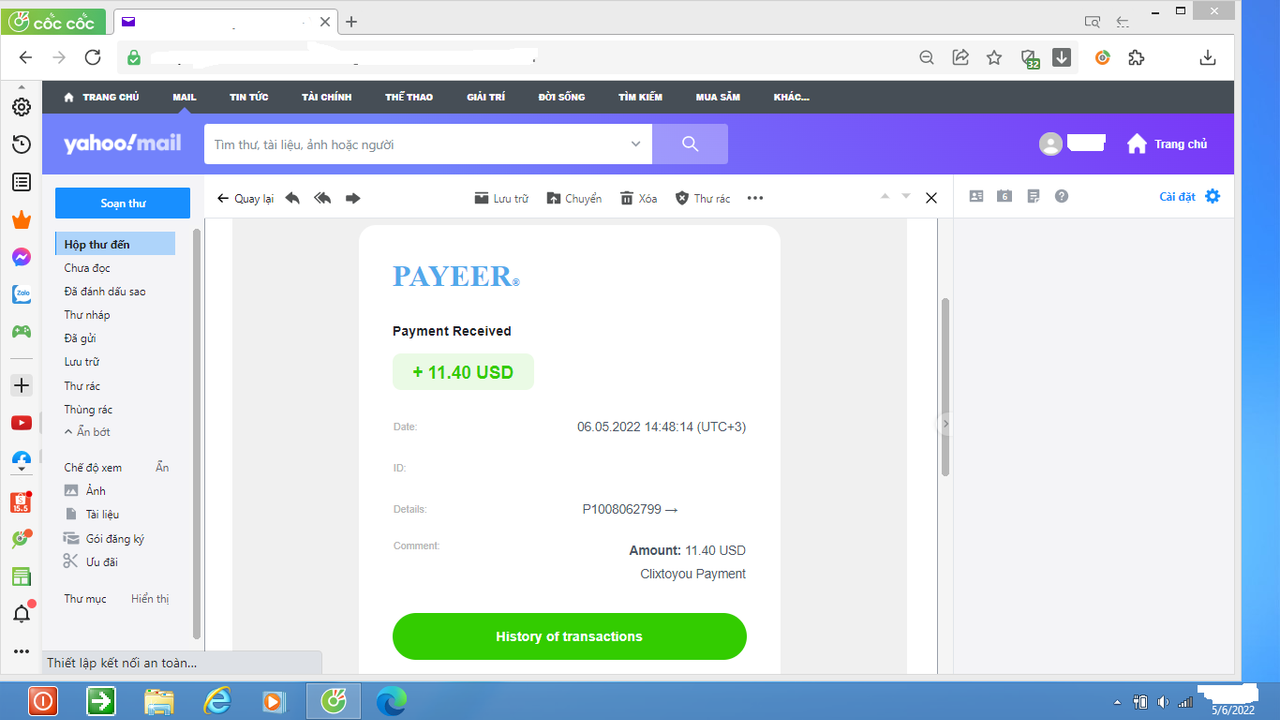Open KHÁC... nav menu
This screenshot has height=720, width=1280.
coord(792,97)
